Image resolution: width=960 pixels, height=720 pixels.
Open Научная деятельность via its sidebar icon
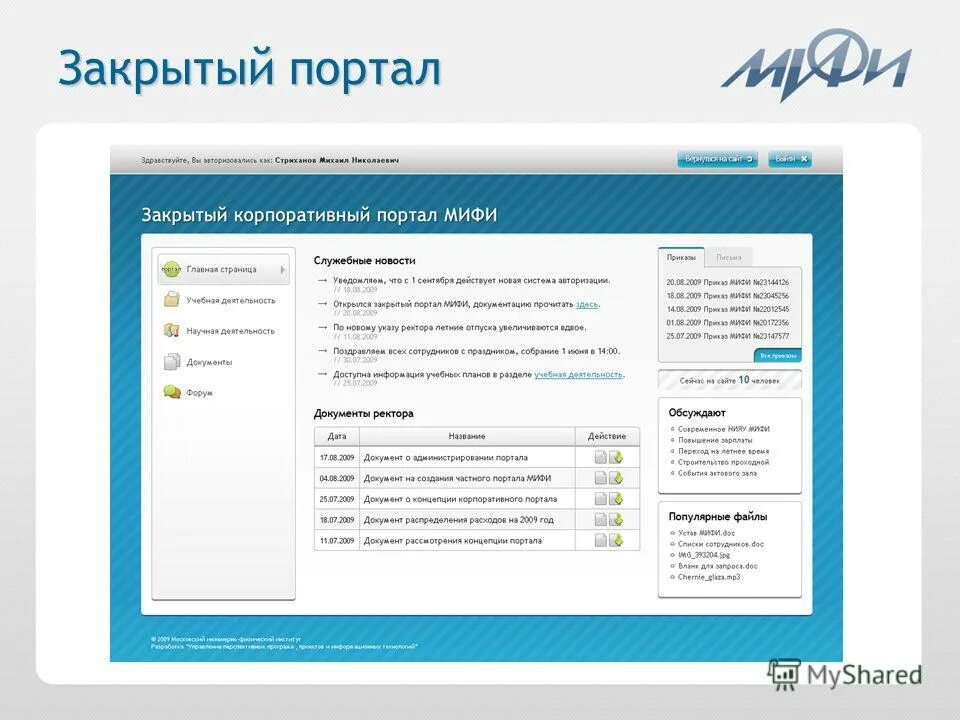click(x=171, y=330)
